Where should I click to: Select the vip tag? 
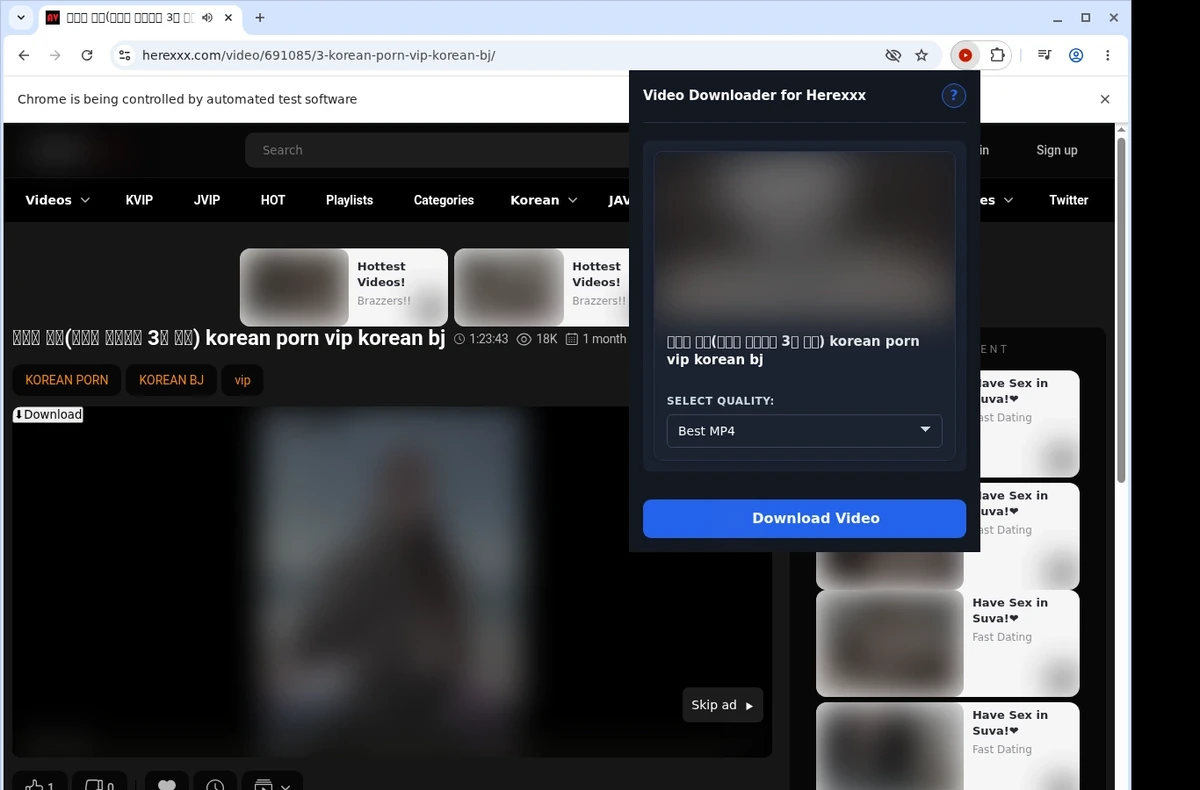tap(242, 380)
